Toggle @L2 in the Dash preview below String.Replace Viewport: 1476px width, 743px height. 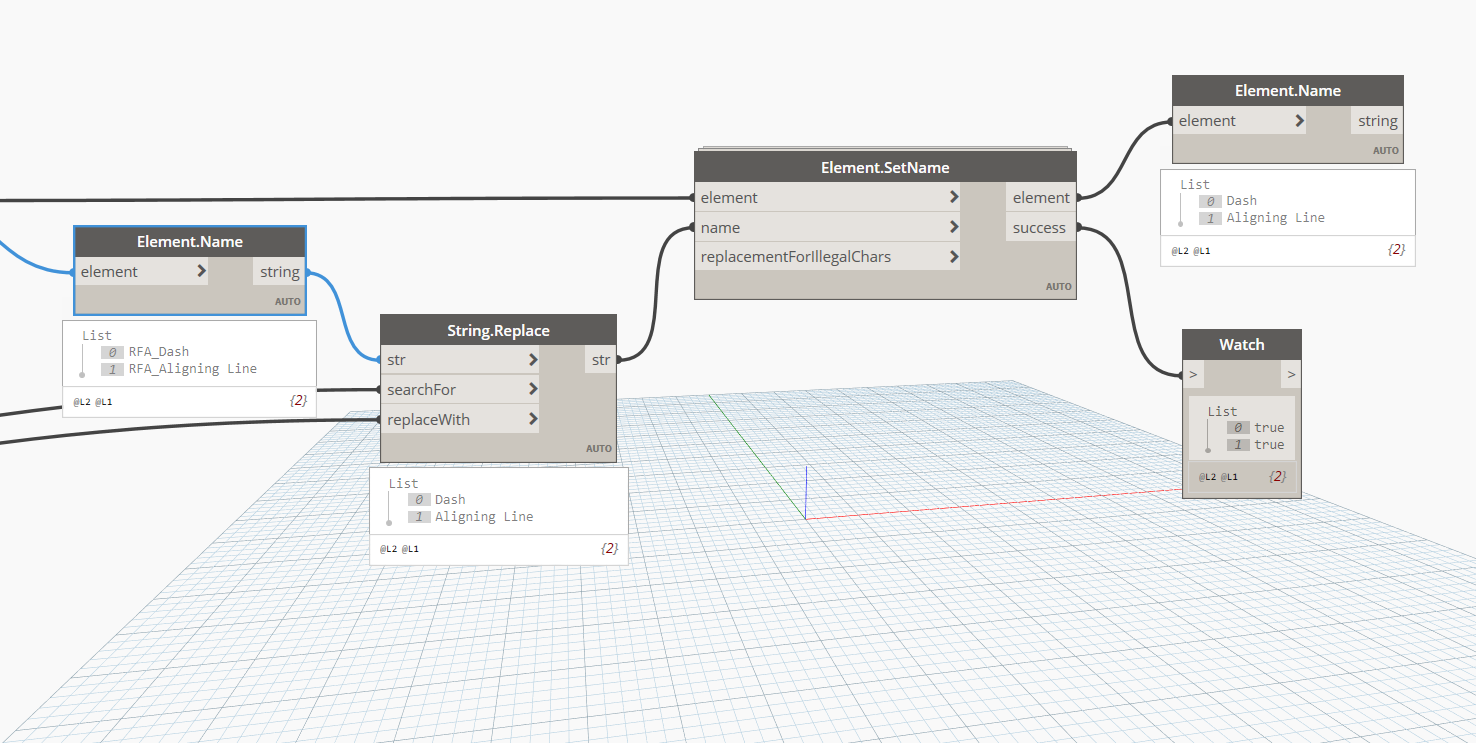pos(389,548)
